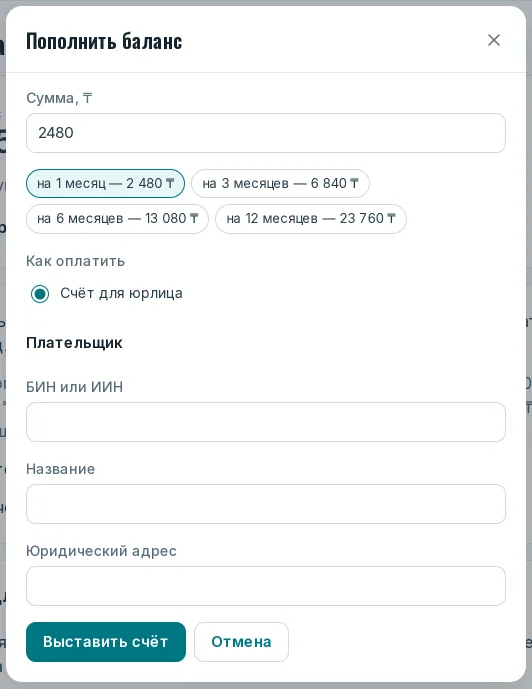Click the Выставить счёт button
Viewport: 532px width, 689px height.
point(106,642)
